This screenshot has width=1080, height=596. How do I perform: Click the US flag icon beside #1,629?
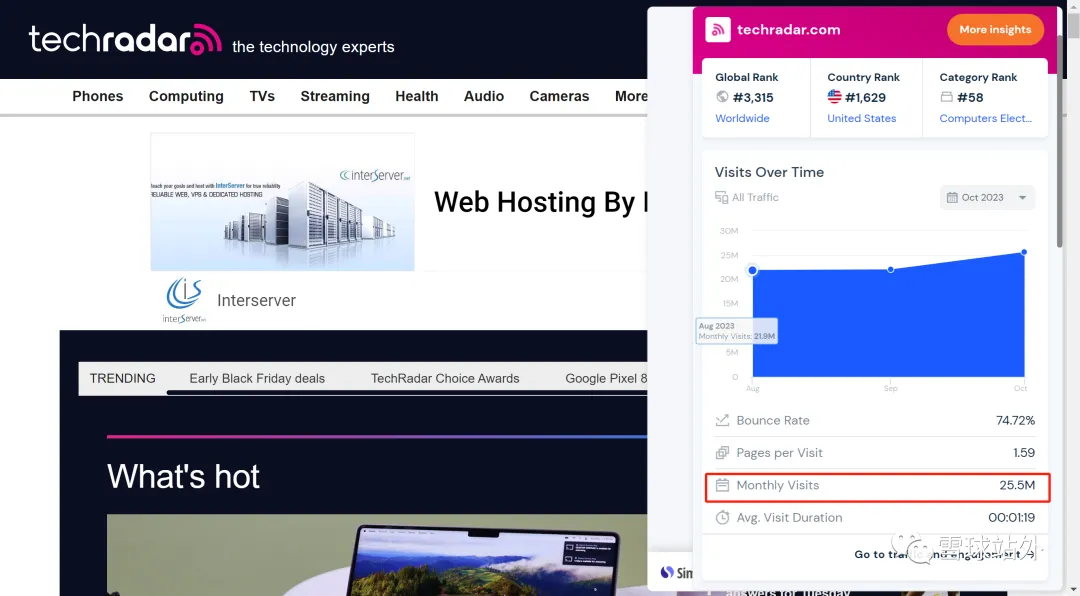(834, 96)
